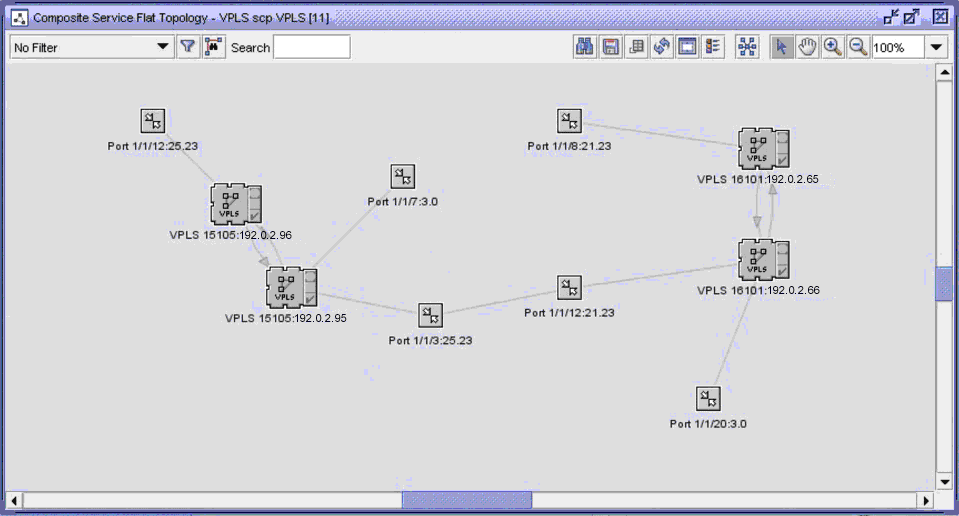Click the binoculars find icon in toolbar

(585, 47)
